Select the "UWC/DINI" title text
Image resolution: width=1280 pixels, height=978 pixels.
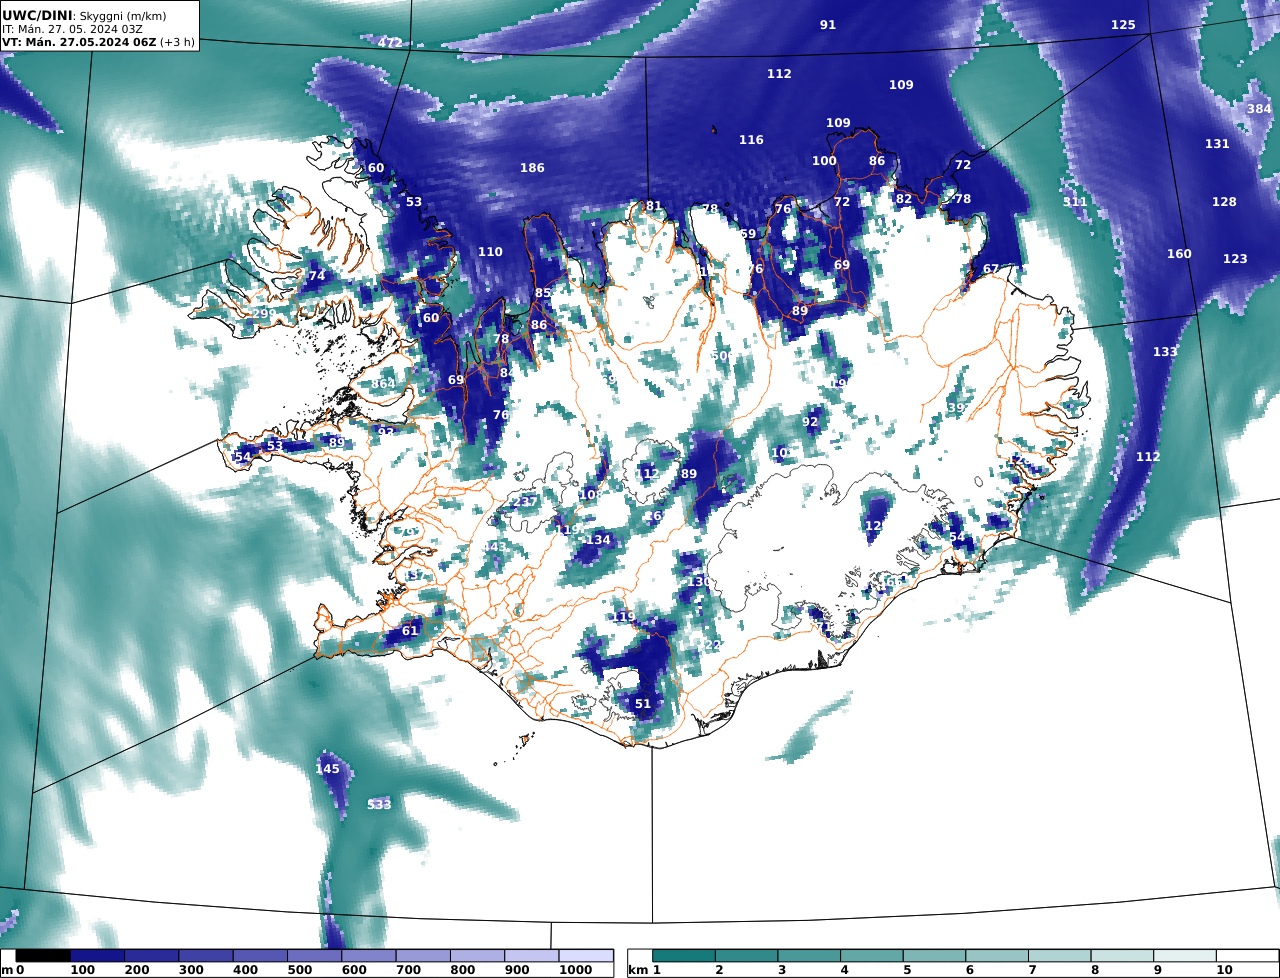pyautogui.click(x=36, y=16)
